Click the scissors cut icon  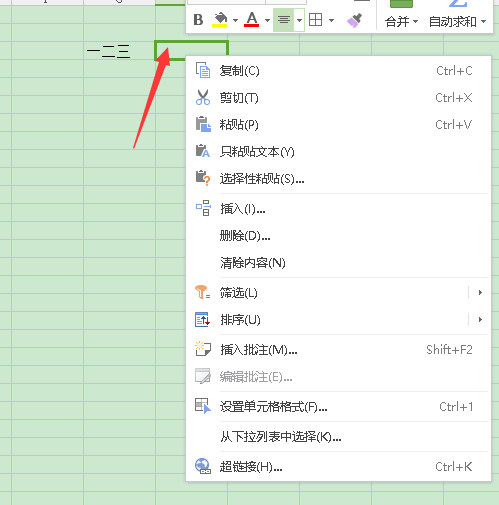coord(203,97)
